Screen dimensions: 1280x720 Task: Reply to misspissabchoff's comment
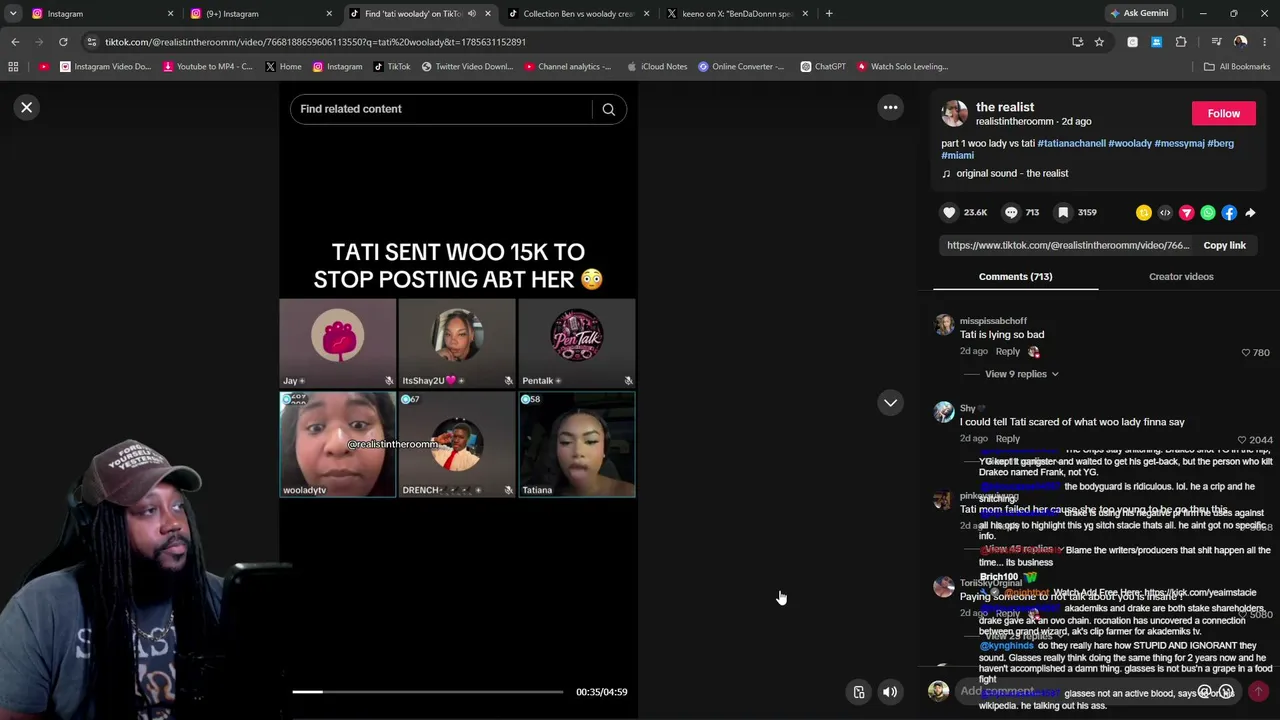click(1008, 352)
